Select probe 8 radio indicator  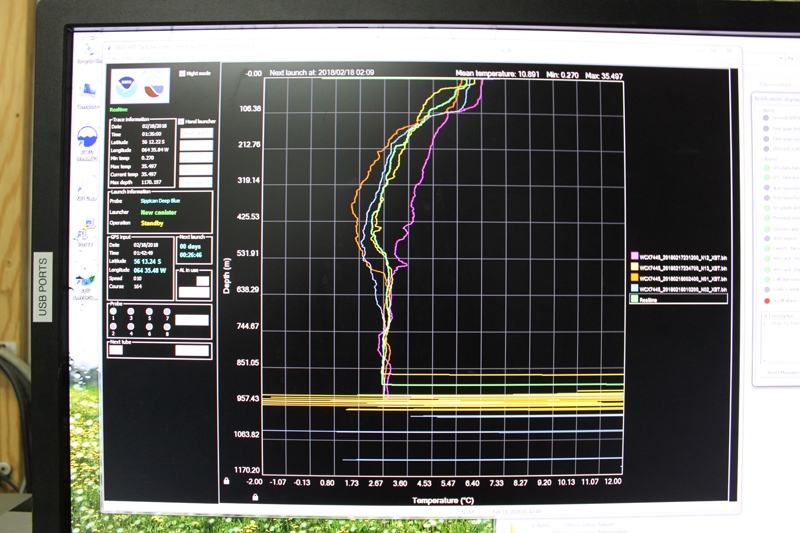point(166,327)
